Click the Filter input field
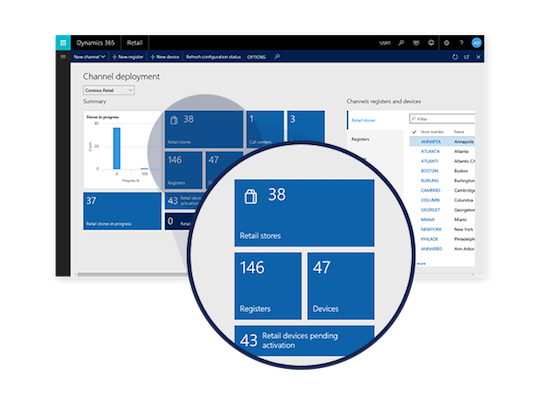 pos(442,119)
